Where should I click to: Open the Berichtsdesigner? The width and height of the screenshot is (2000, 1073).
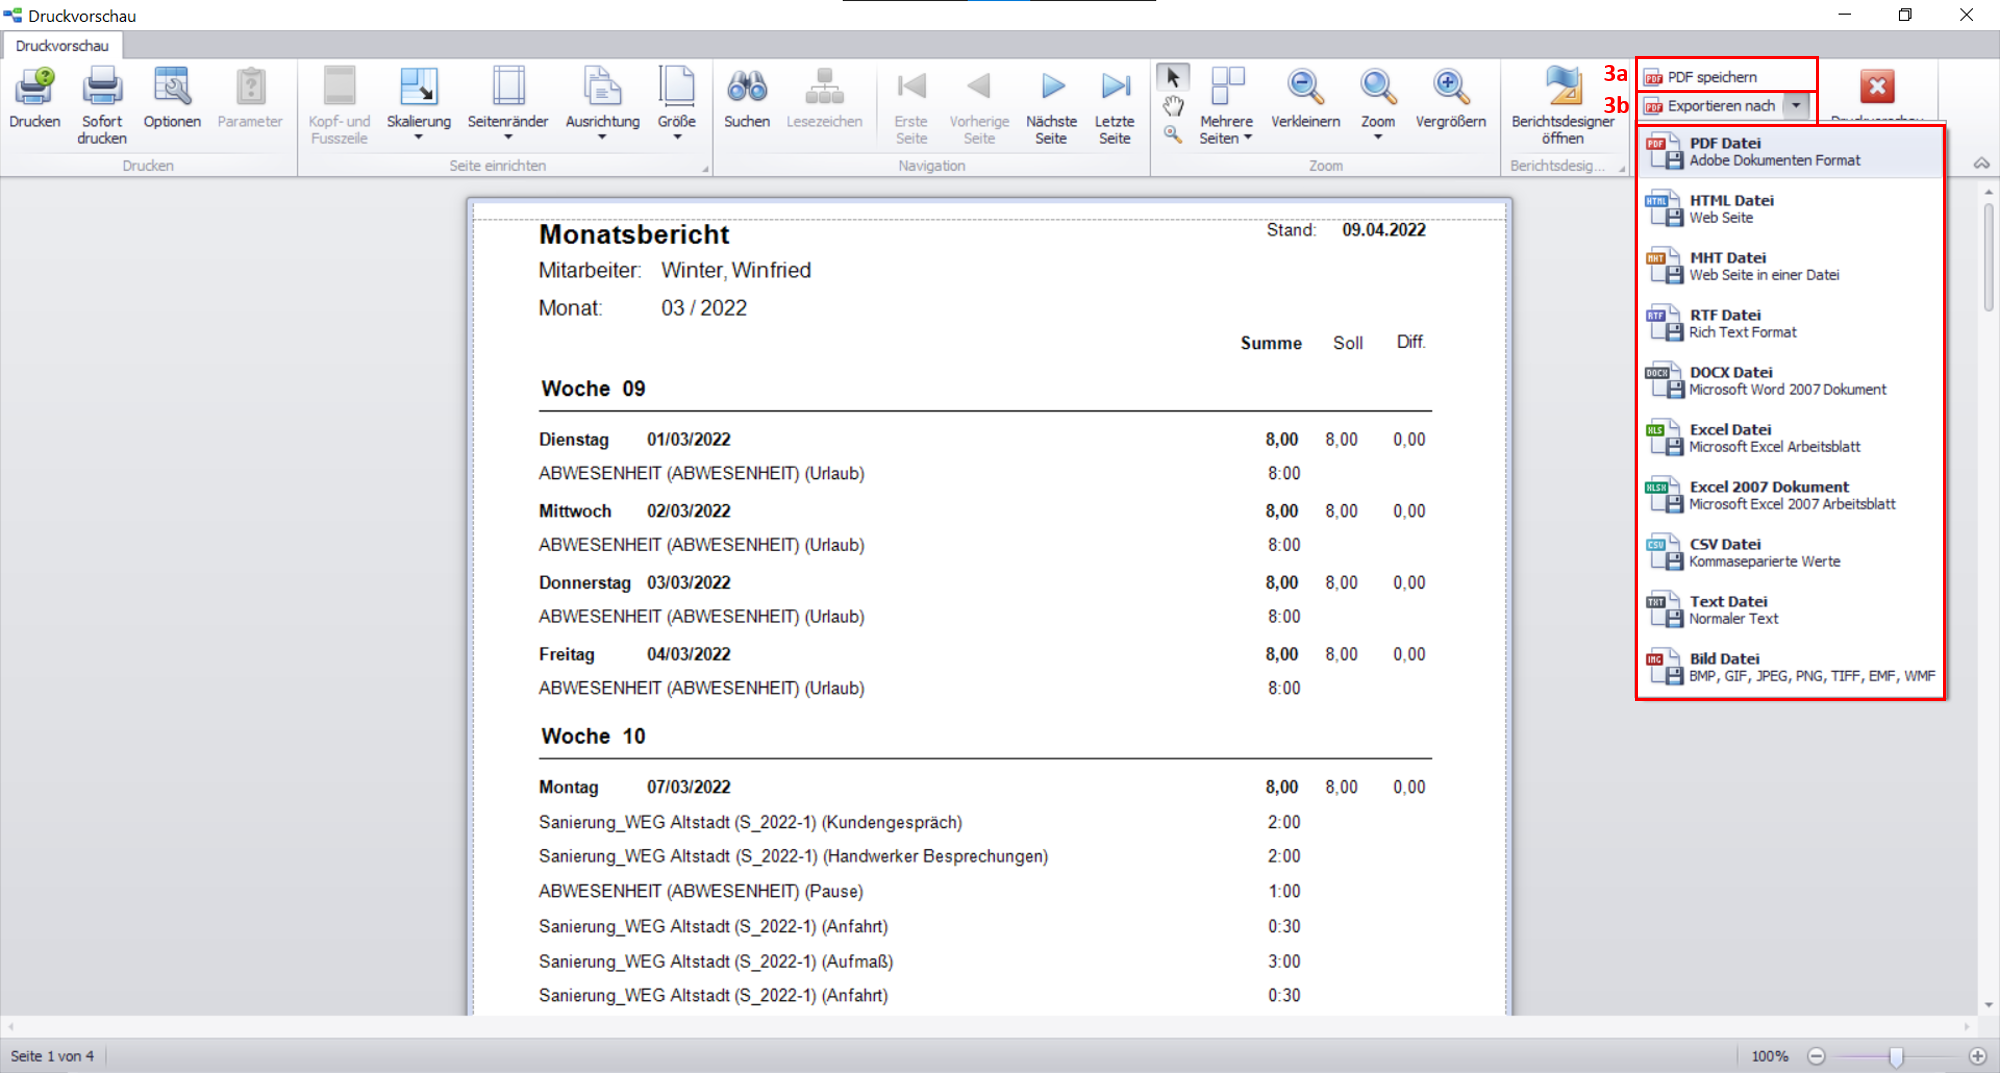[1563, 105]
